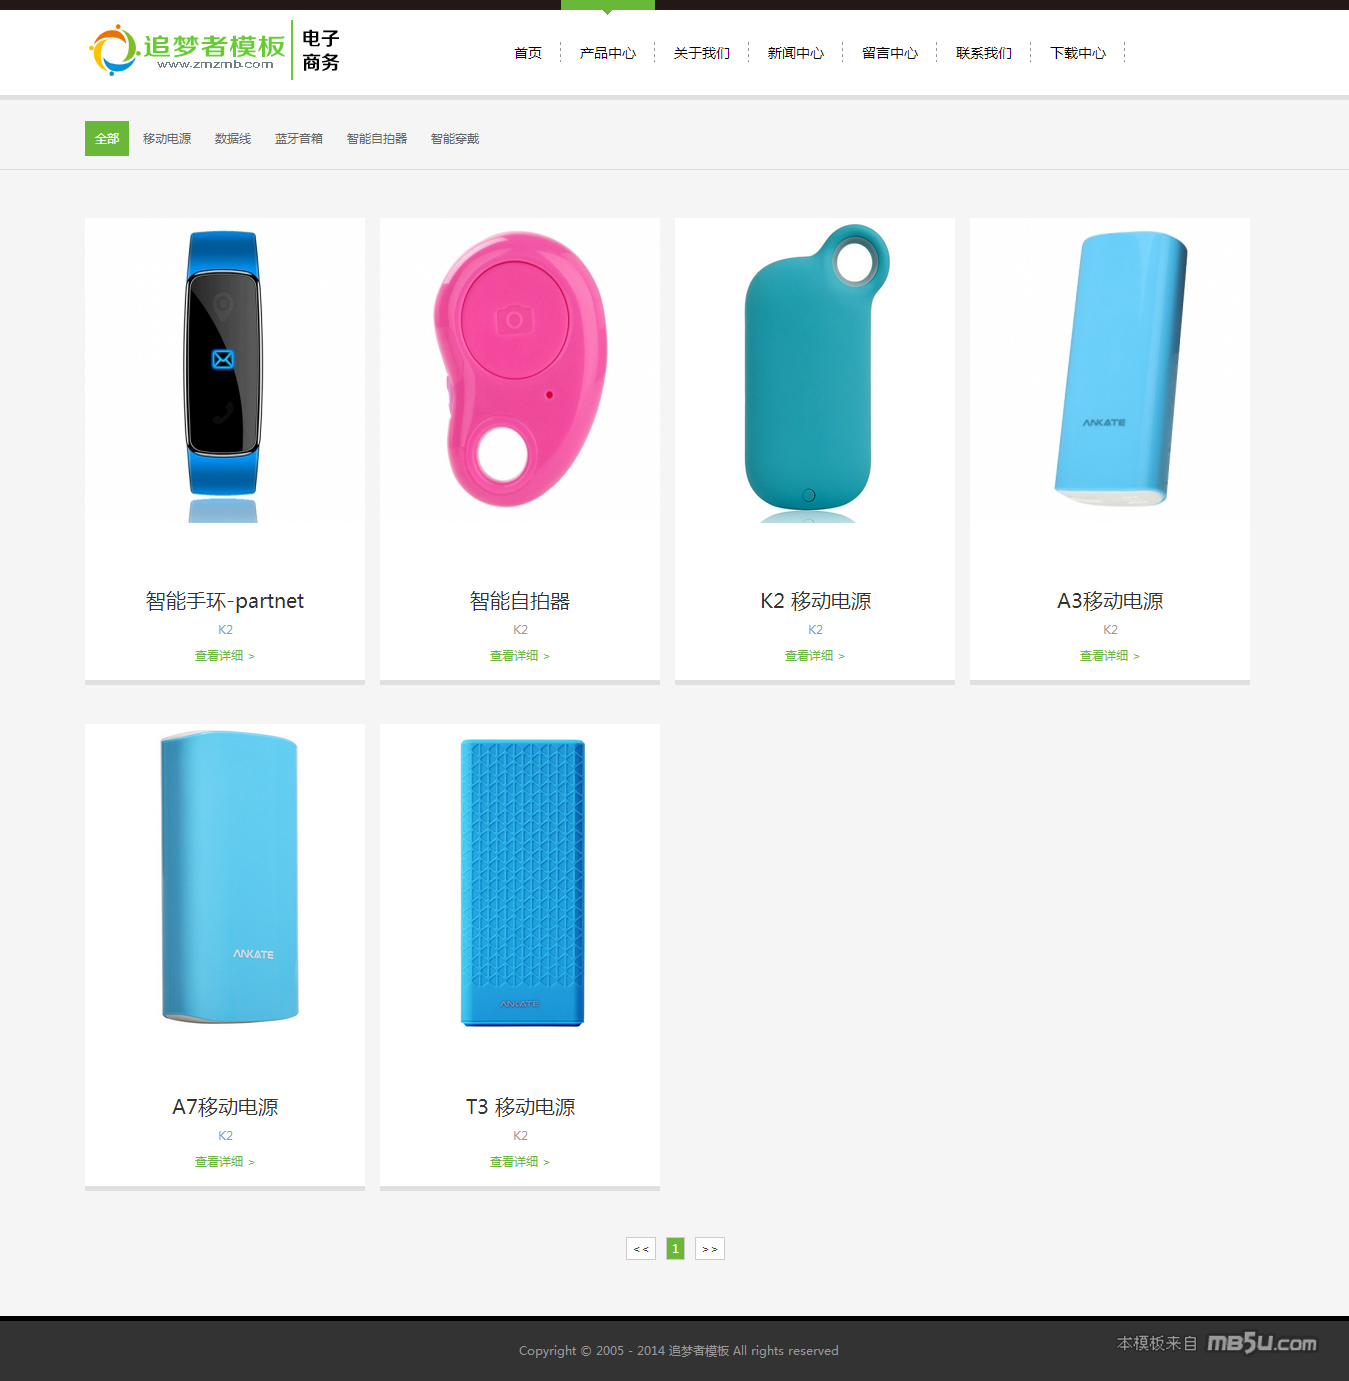Viewport: 1349px width, 1381px height.
Task: Go to 产品中心 in the top navigation
Action: point(607,53)
